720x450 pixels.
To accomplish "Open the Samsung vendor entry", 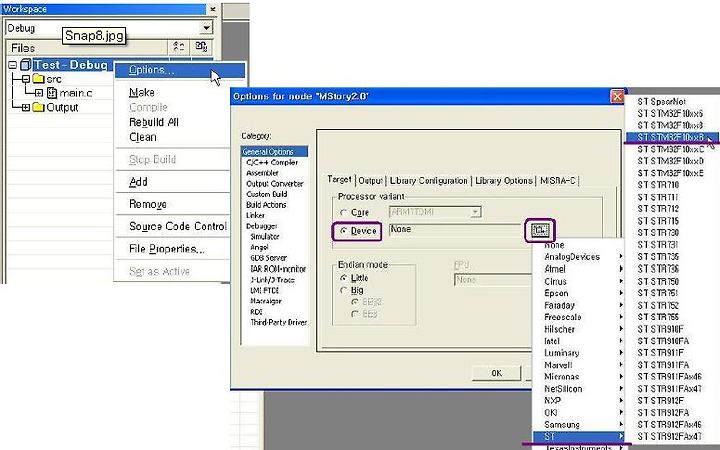I will [579, 424].
